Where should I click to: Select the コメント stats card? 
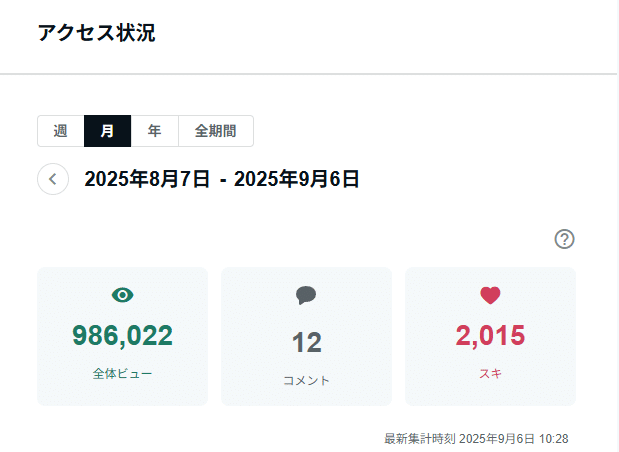pyautogui.click(x=306, y=336)
